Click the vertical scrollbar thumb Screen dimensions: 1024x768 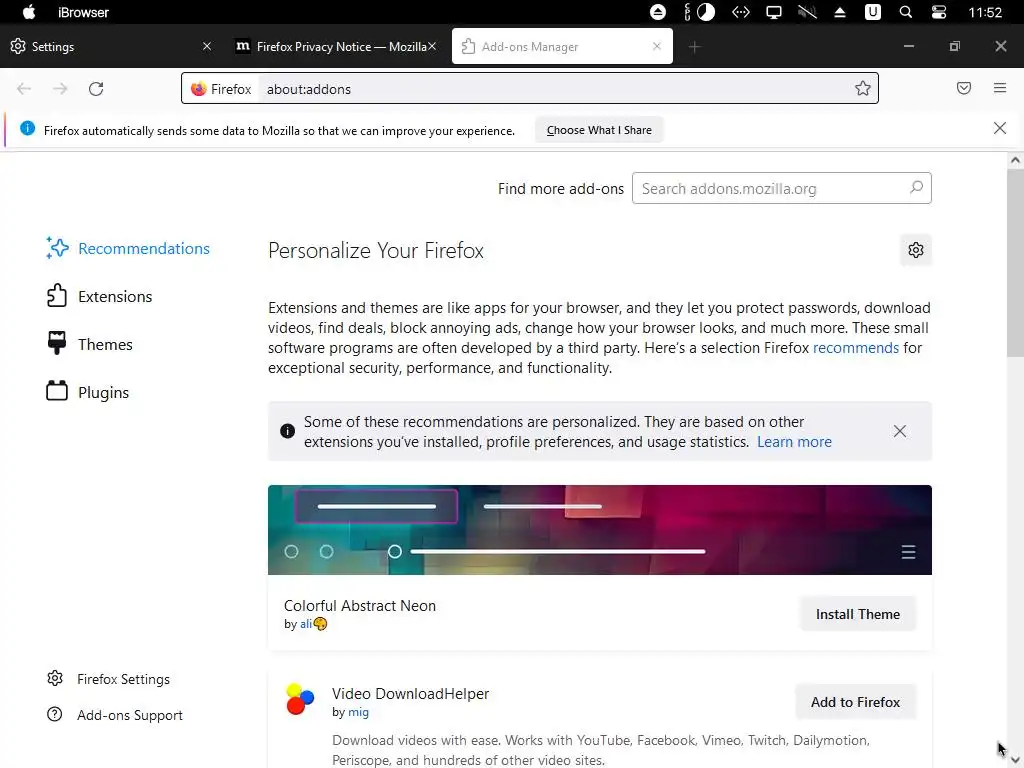pos(1015,261)
